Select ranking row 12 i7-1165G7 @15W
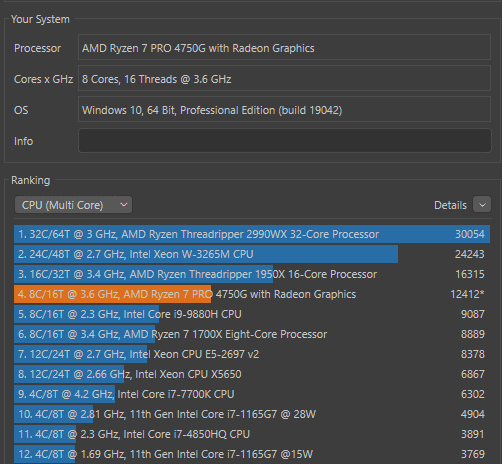Image resolution: width=502 pixels, height=464 pixels. (252, 454)
